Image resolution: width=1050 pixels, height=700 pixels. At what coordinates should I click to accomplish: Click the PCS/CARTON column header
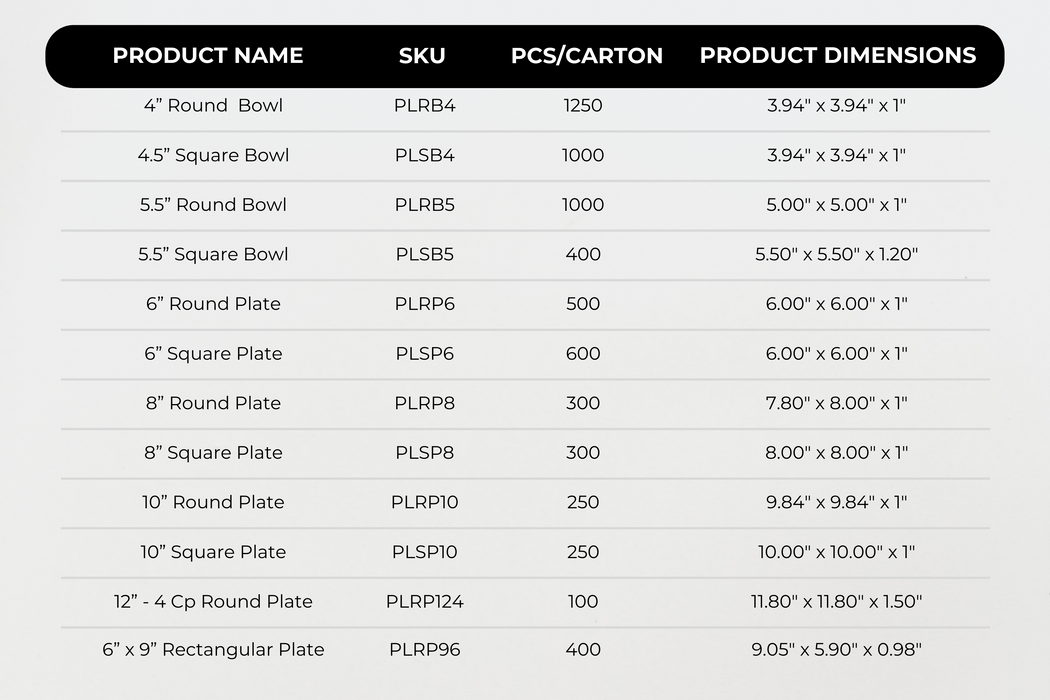(x=587, y=56)
